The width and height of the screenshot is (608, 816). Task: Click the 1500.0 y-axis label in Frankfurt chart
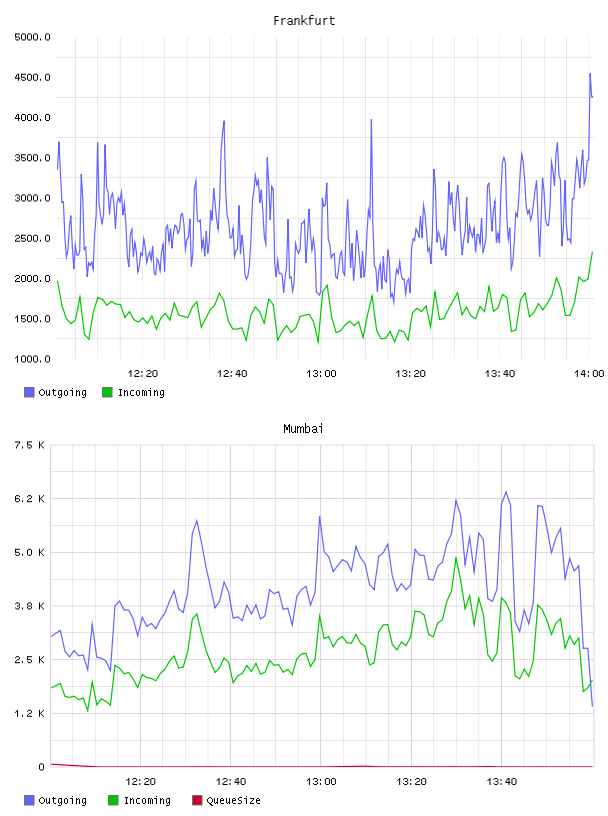(x=32, y=319)
